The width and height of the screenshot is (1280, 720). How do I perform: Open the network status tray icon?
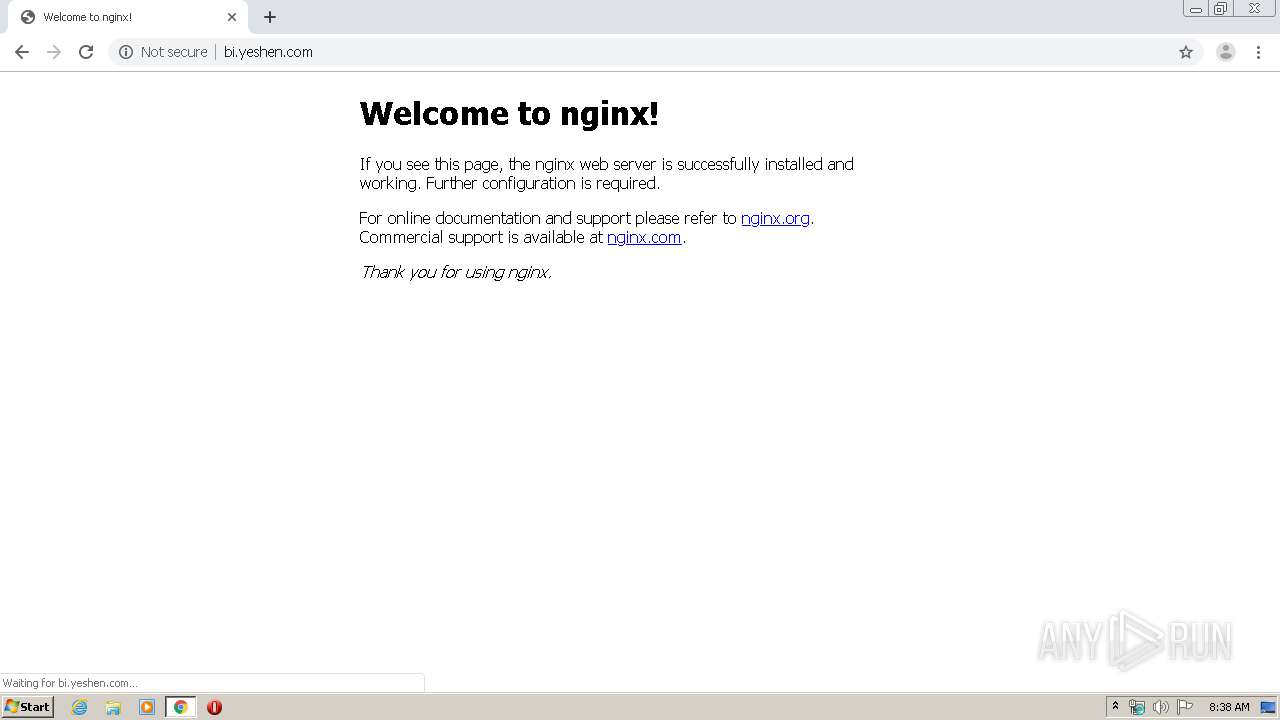tap(1137, 707)
